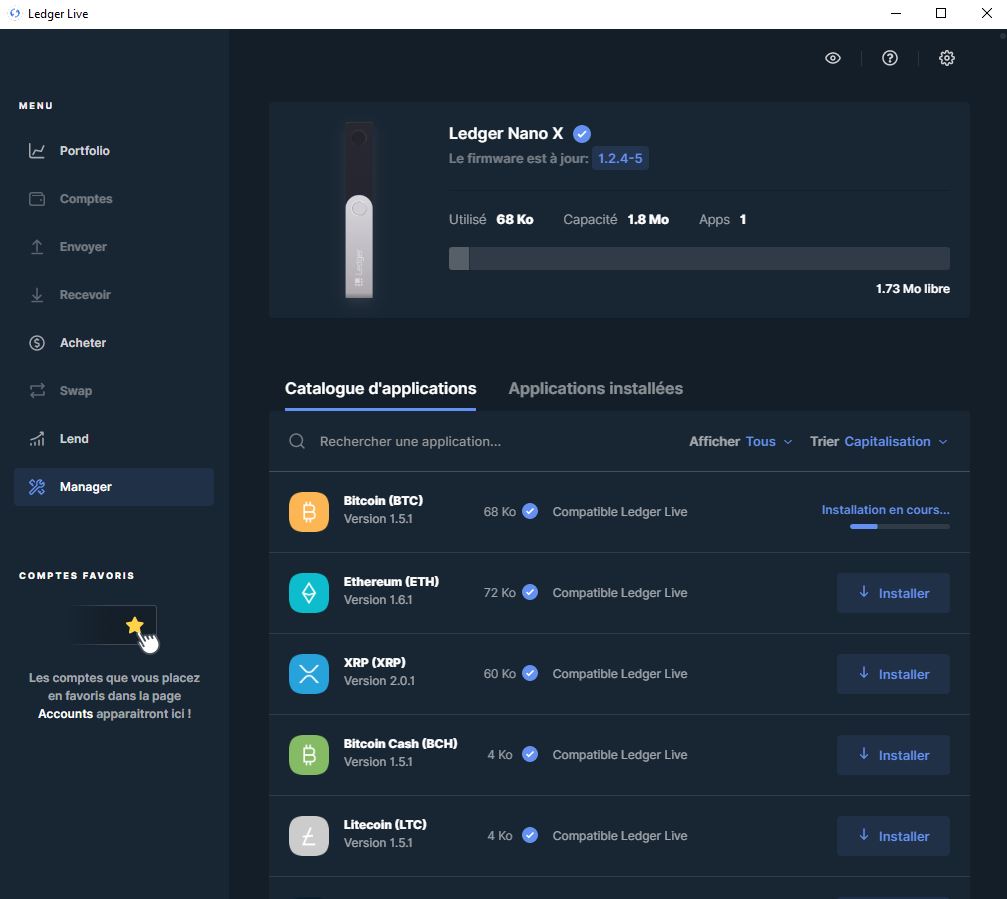The width and height of the screenshot is (1007, 899).
Task: Click the Bitcoin (BTC) app icon
Action: point(308,512)
